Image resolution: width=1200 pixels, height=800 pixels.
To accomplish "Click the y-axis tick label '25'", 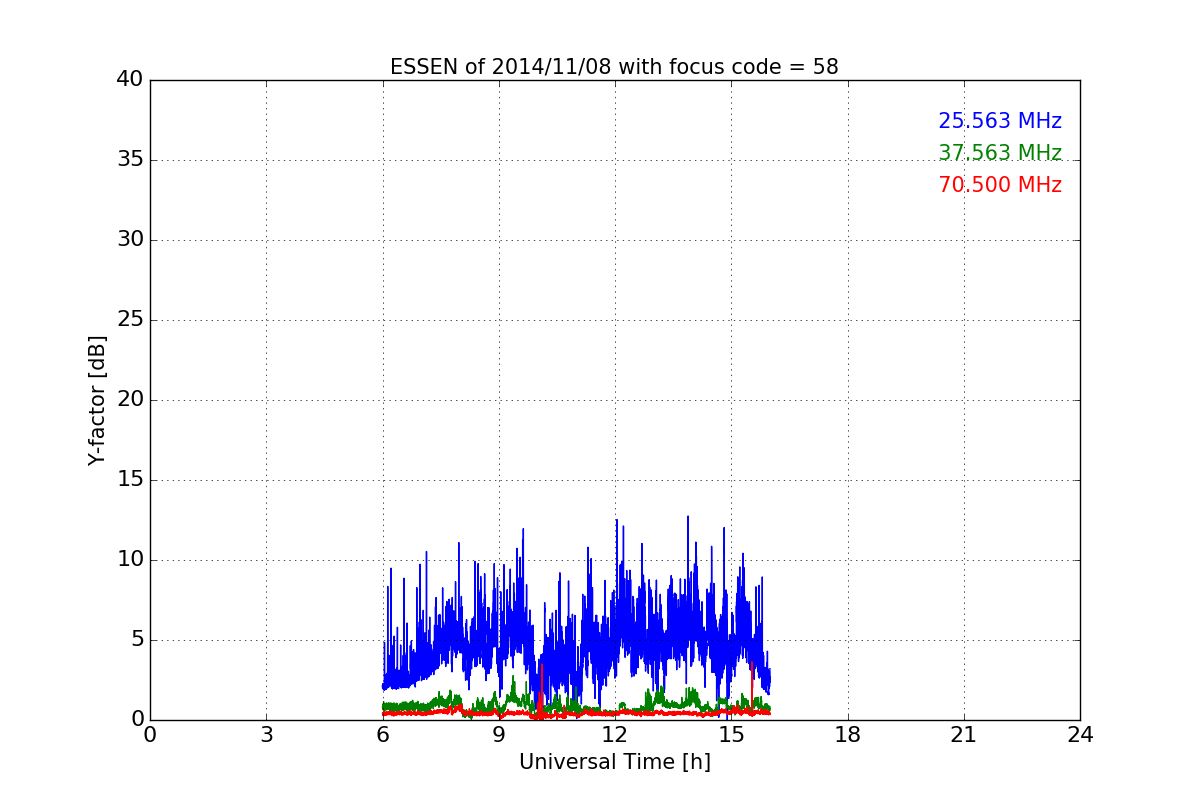I will pos(130,320).
